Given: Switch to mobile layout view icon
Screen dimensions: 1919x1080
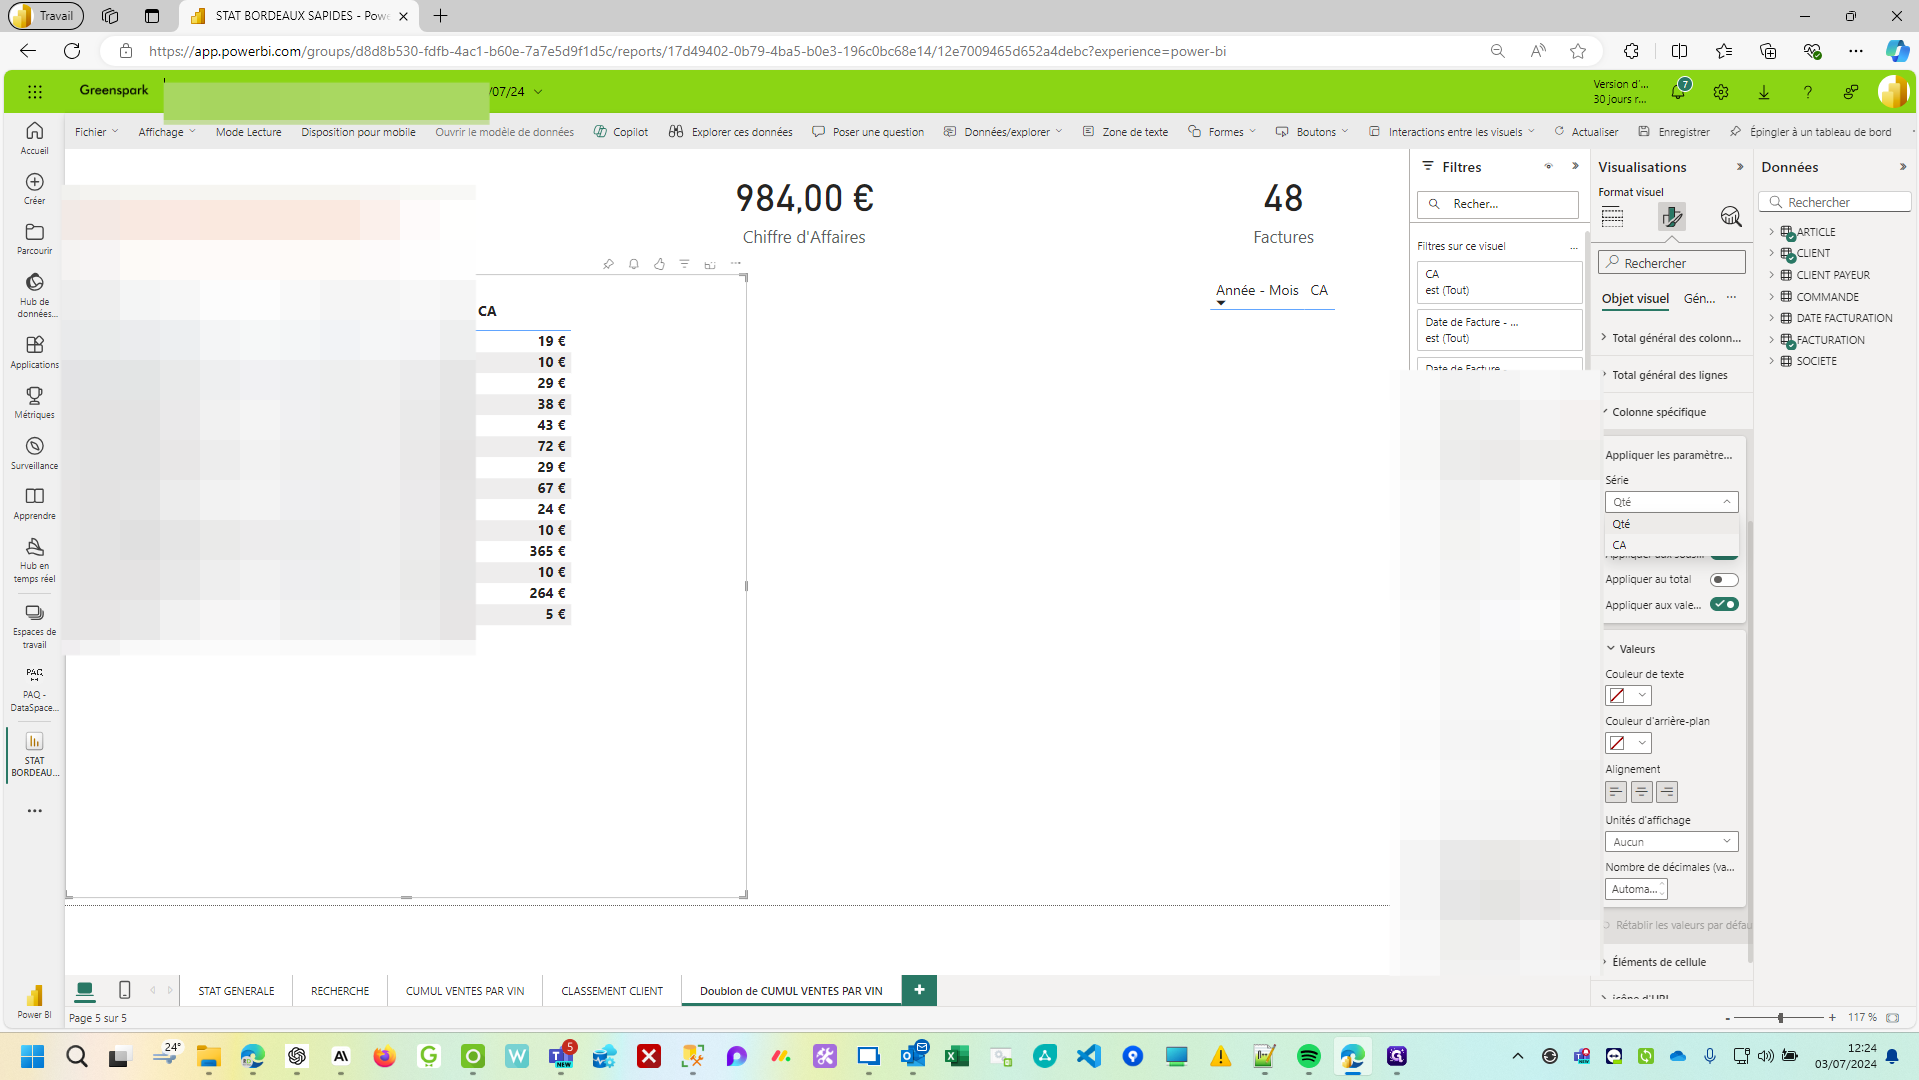Looking at the screenshot, I should click(124, 990).
